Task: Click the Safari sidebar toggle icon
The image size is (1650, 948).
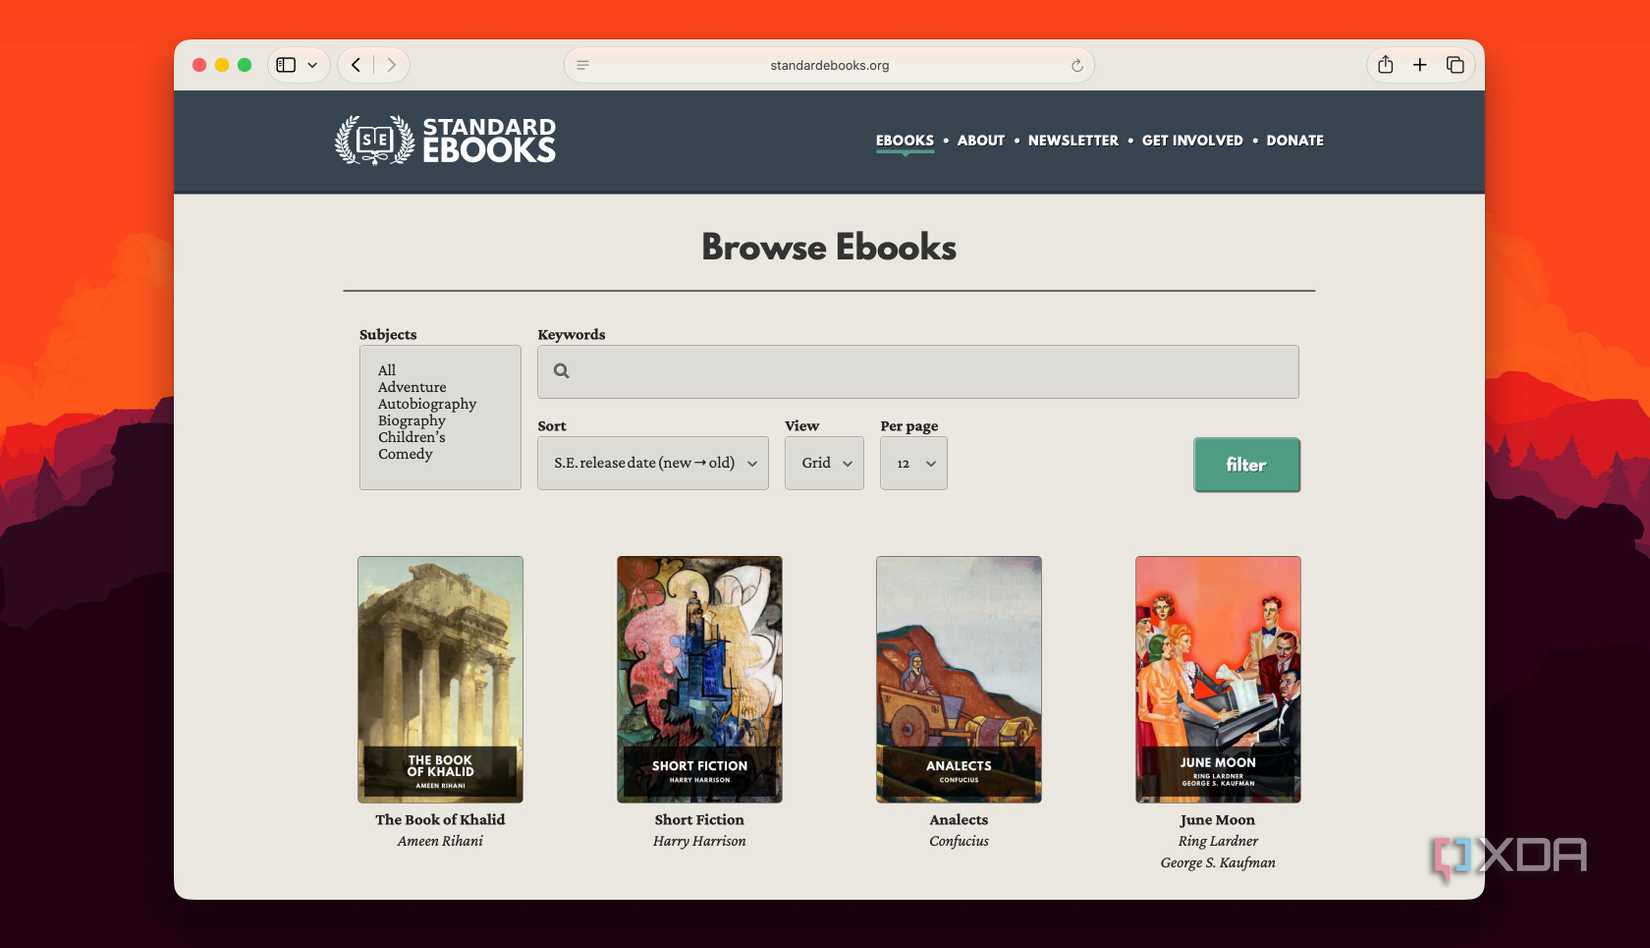Action: pyautogui.click(x=286, y=65)
